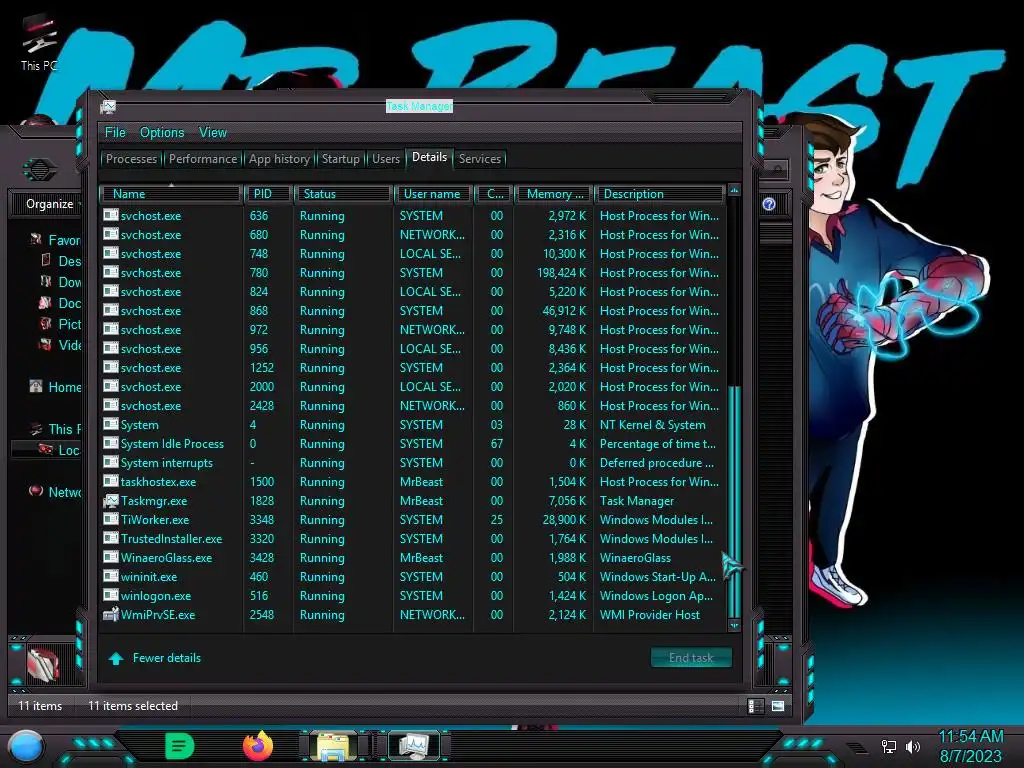1024x768 pixels.
Task: Open the Options menu
Action: pyautogui.click(x=162, y=133)
